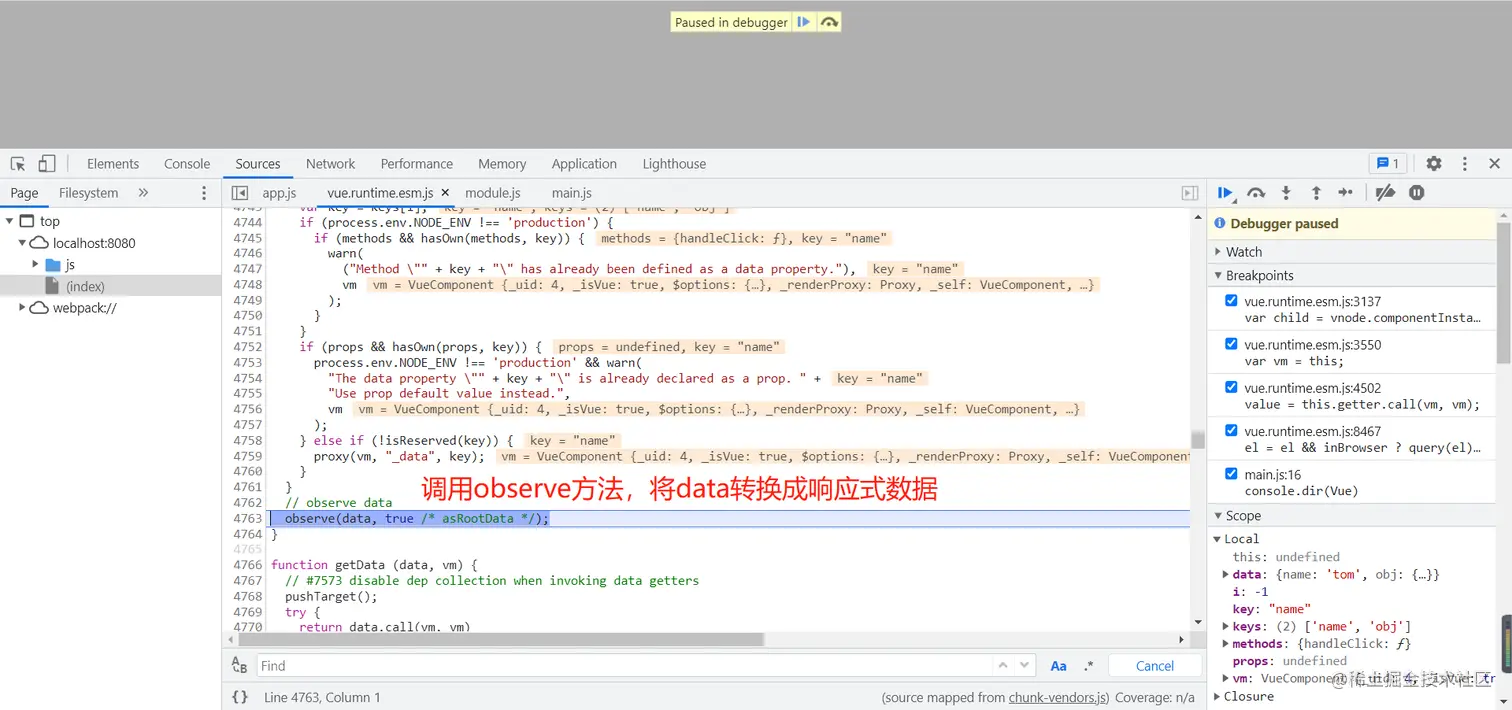Image resolution: width=1512 pixels, height=710 pixels.
Task: Expand the keys array in Scope
Action: pos(1226,627)
